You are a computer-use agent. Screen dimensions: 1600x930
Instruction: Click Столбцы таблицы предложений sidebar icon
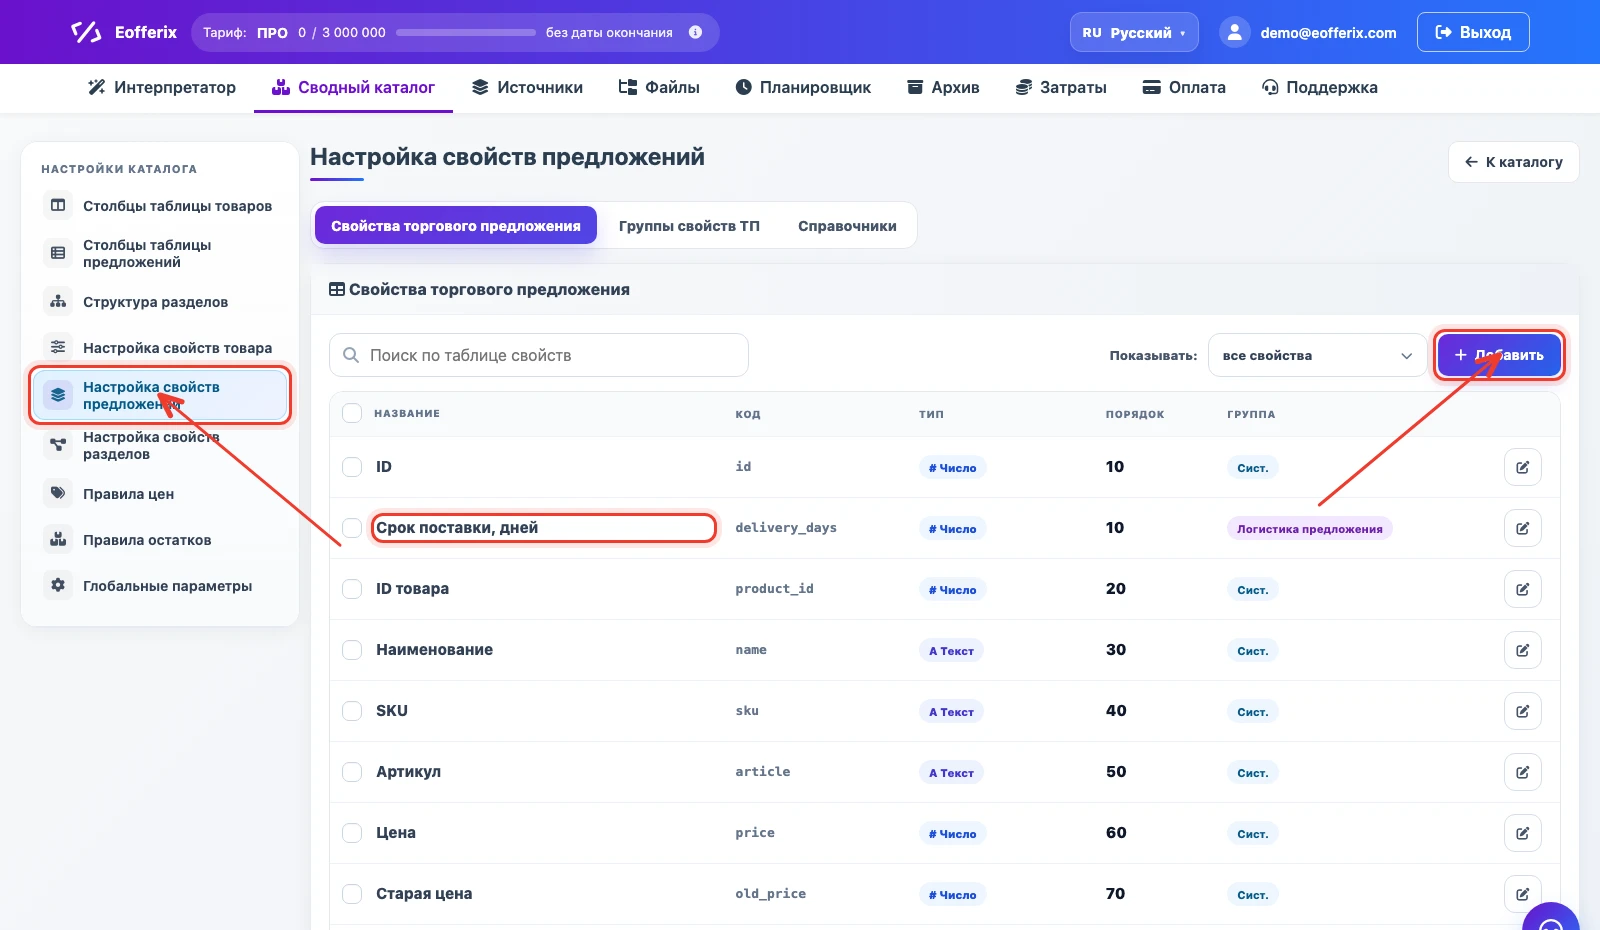58,253
